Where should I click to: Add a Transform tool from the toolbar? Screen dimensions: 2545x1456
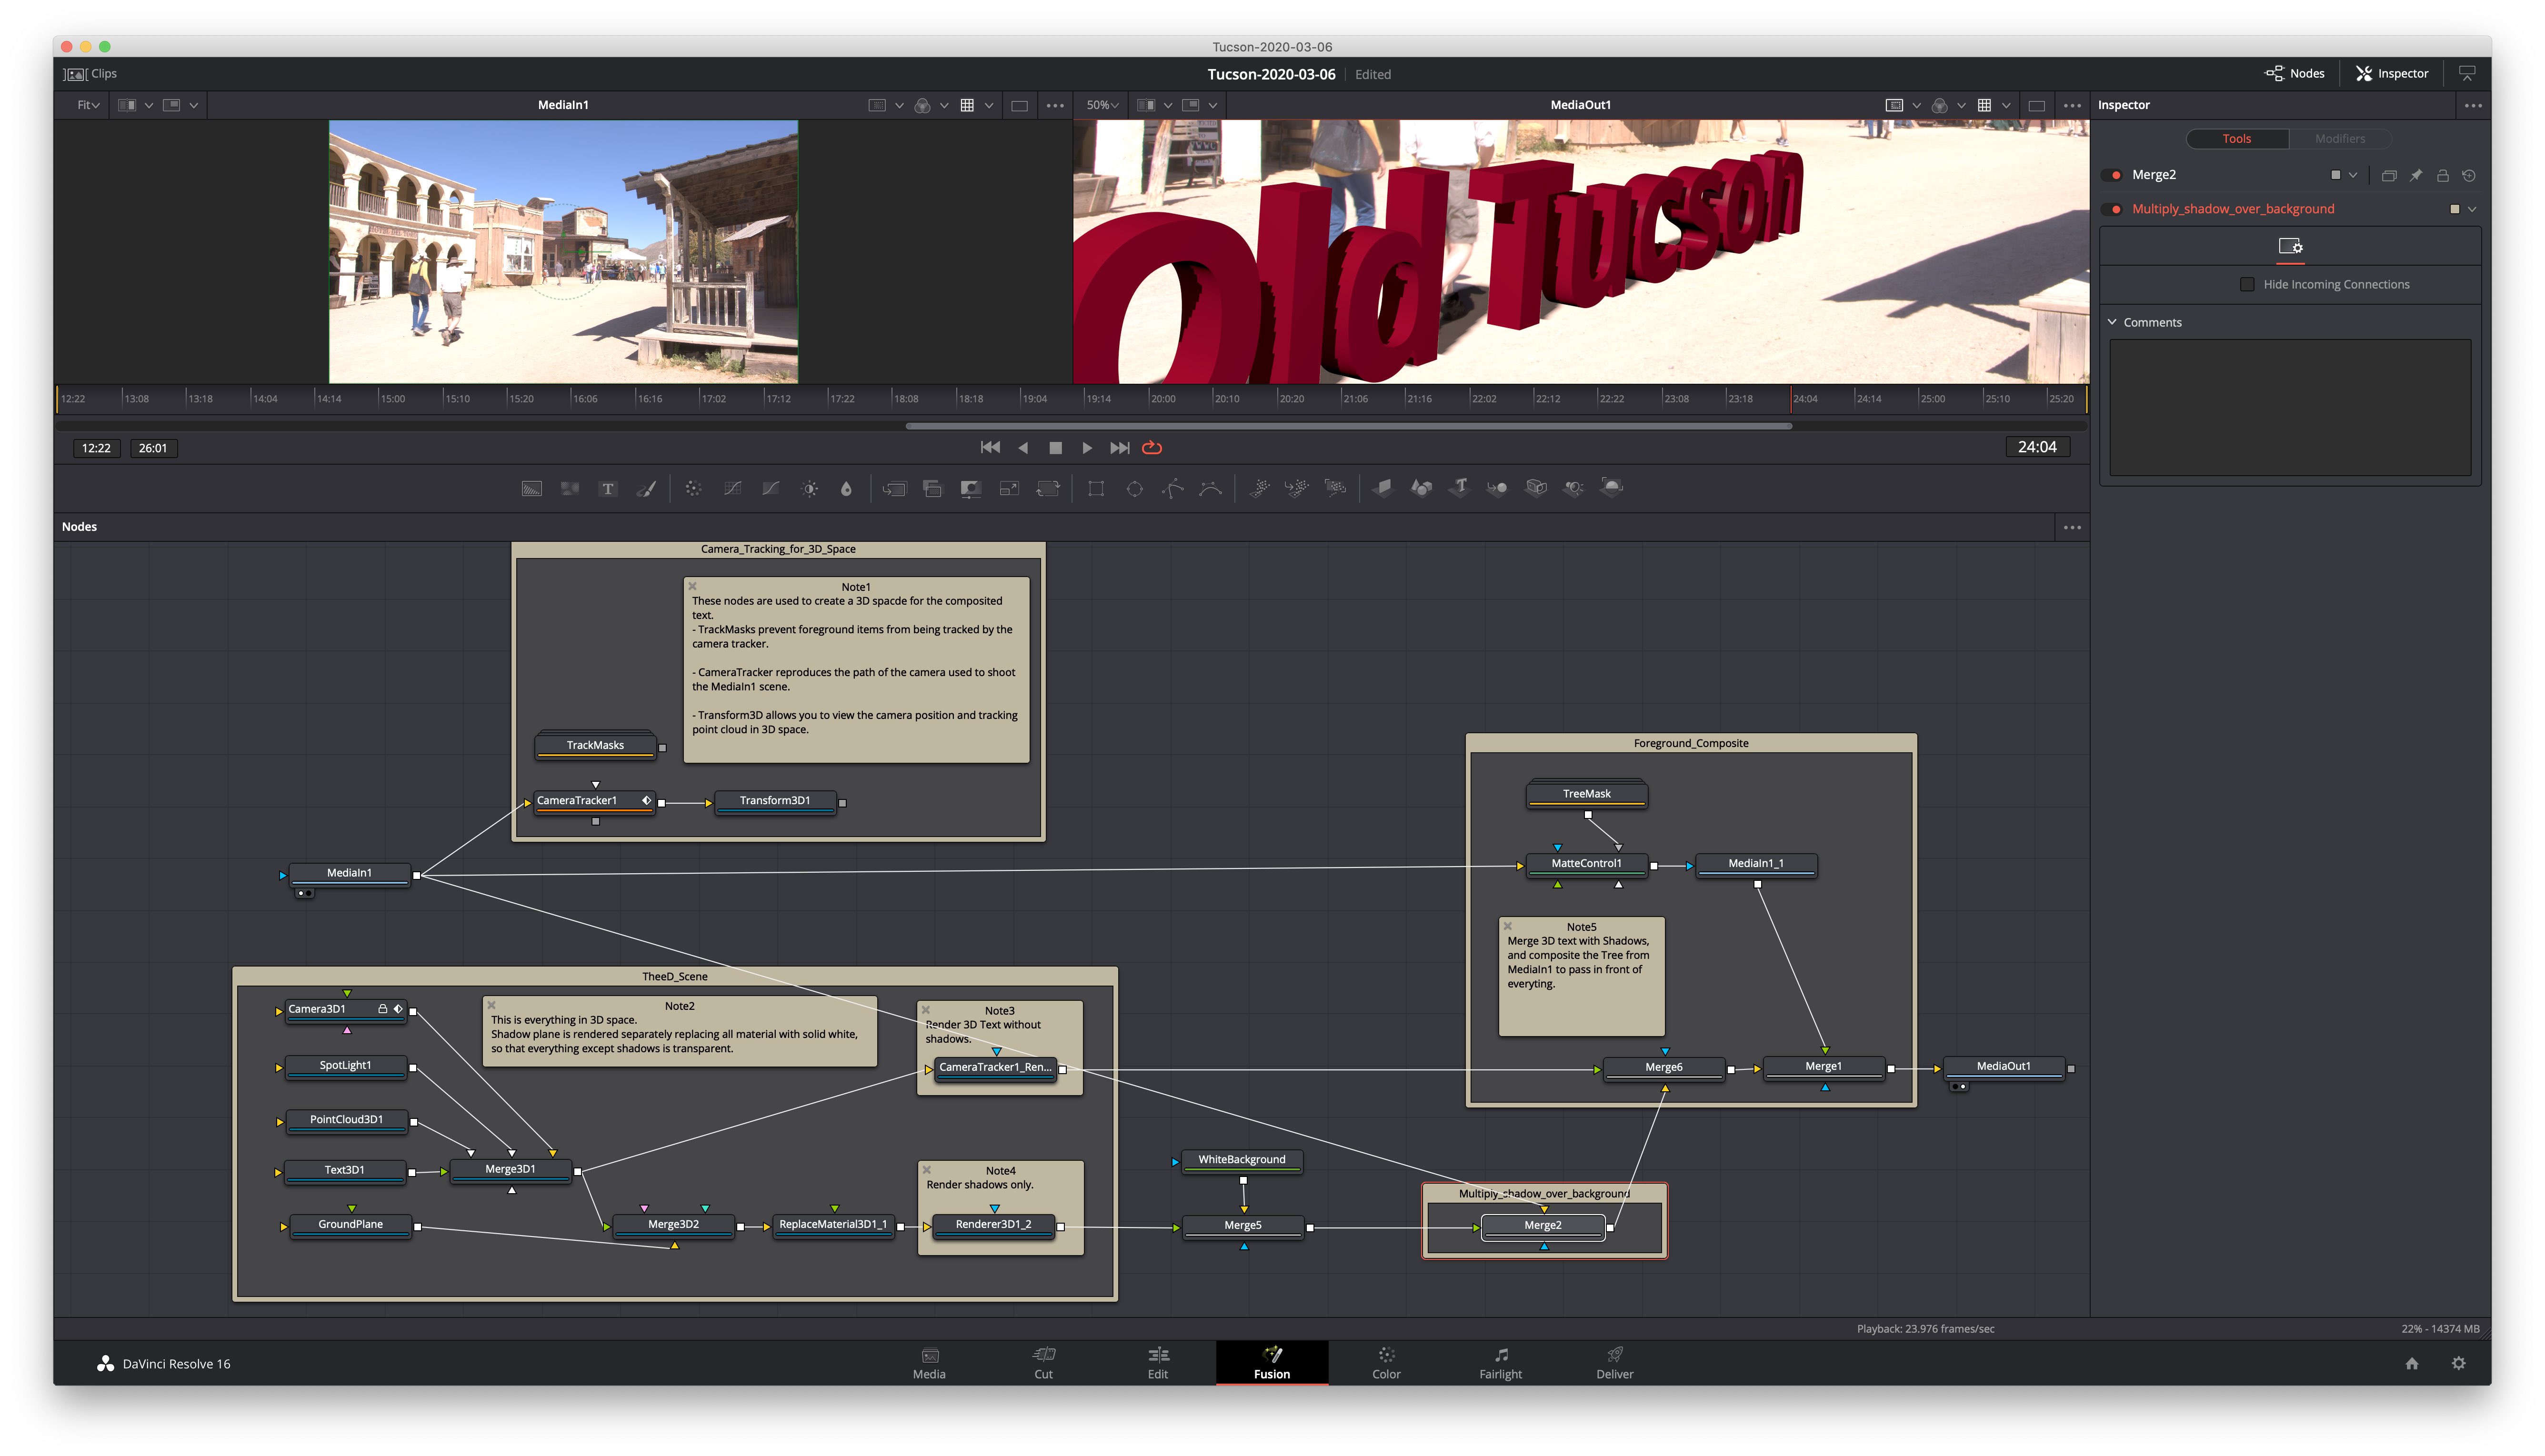[1048, 488]
